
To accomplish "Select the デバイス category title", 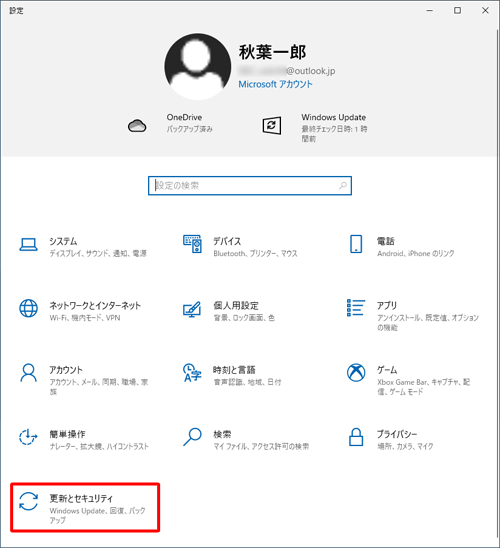I will [227, 241].
